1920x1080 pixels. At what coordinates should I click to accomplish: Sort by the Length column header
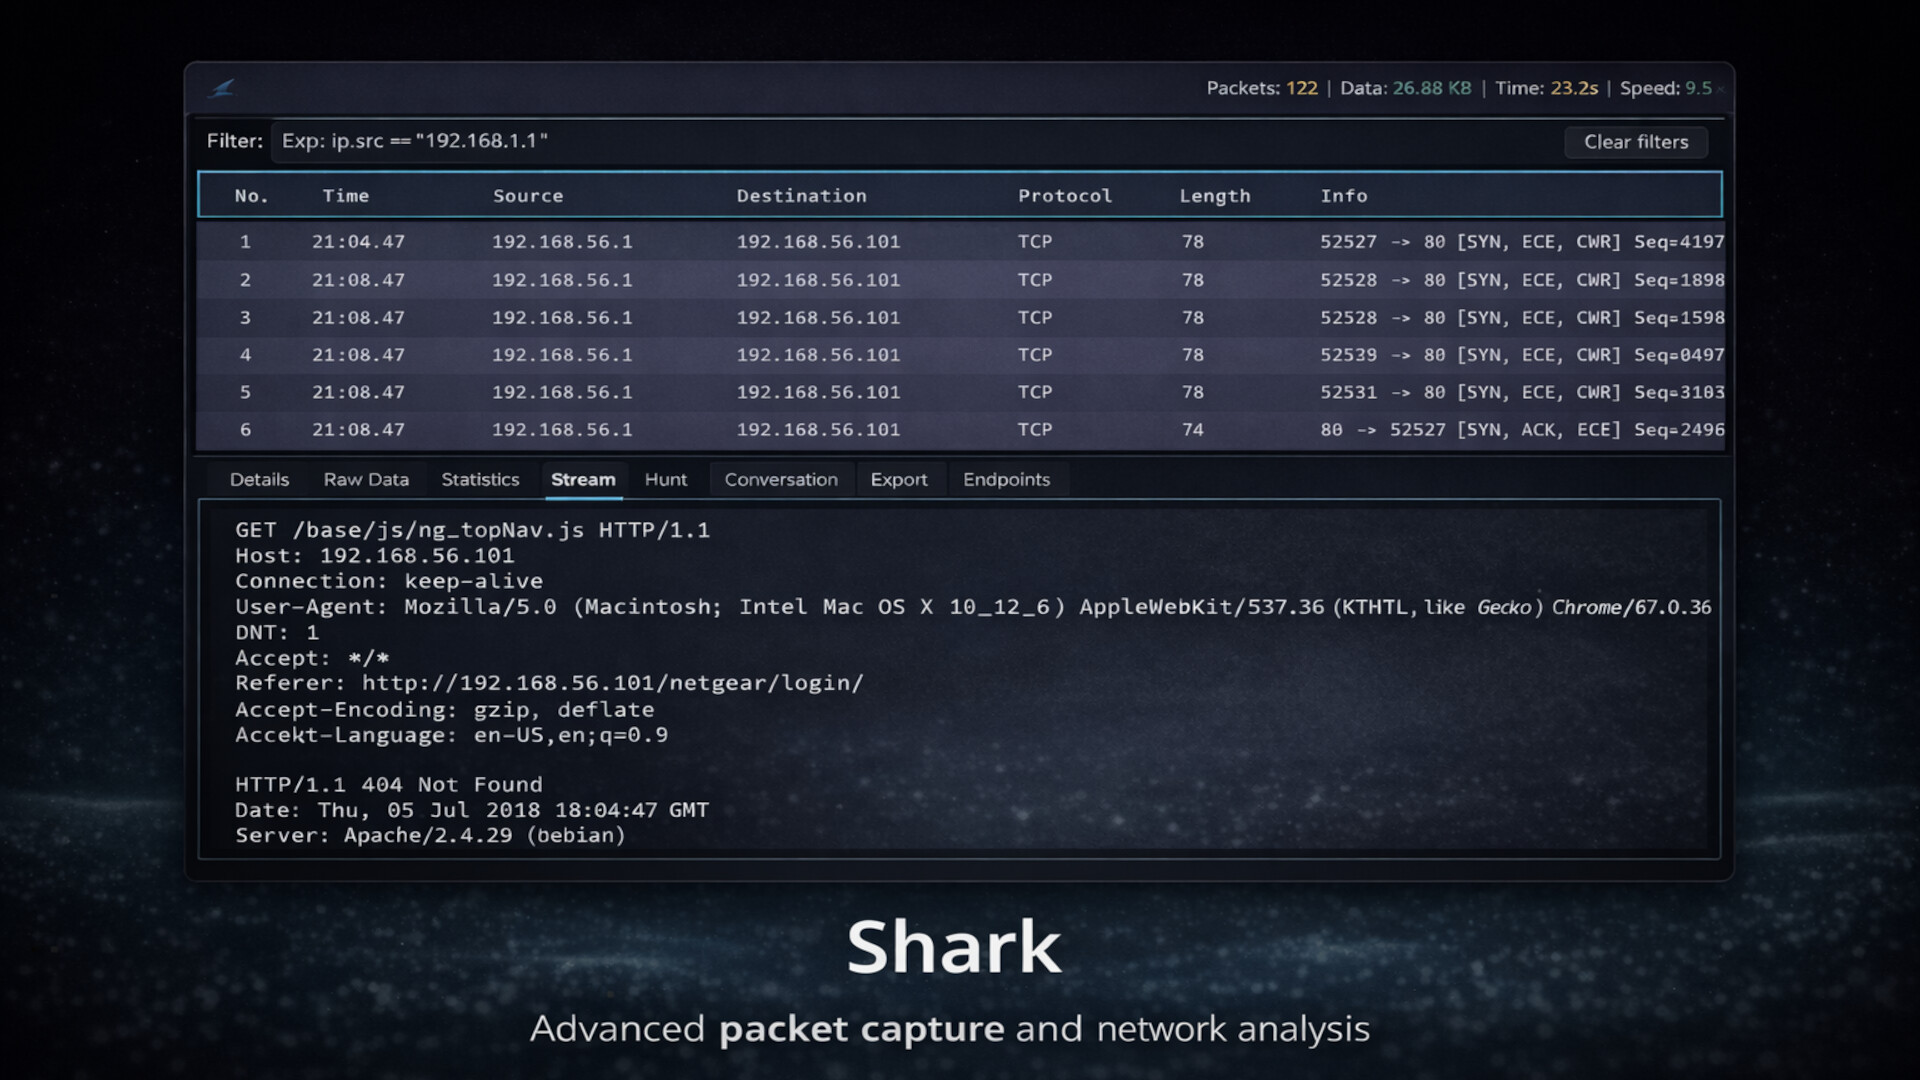coord(1215,196)
